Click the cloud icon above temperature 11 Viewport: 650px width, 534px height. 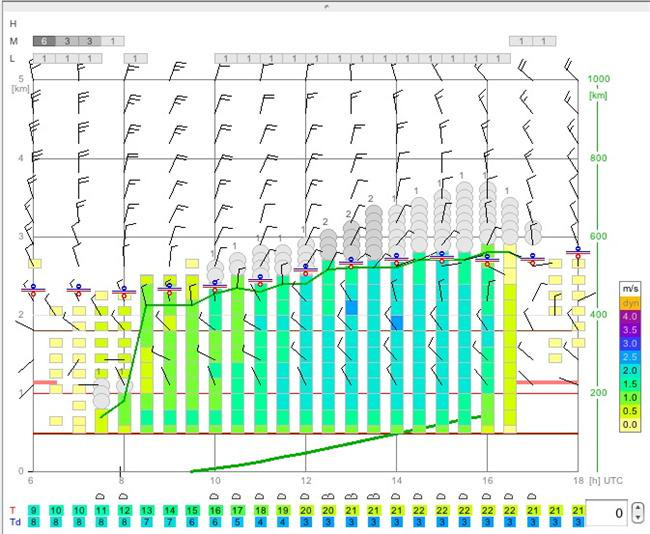coord(100,496)
